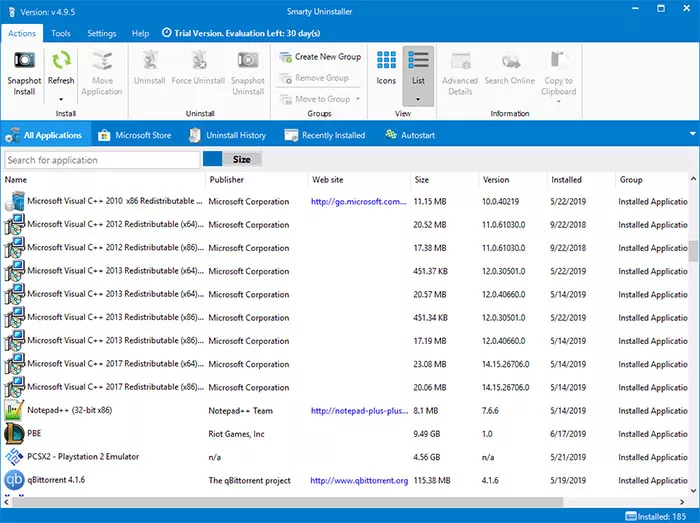Open the Settings ribbon tab
The height and width of the screenshot is (523, 700).
click(102, 33)
